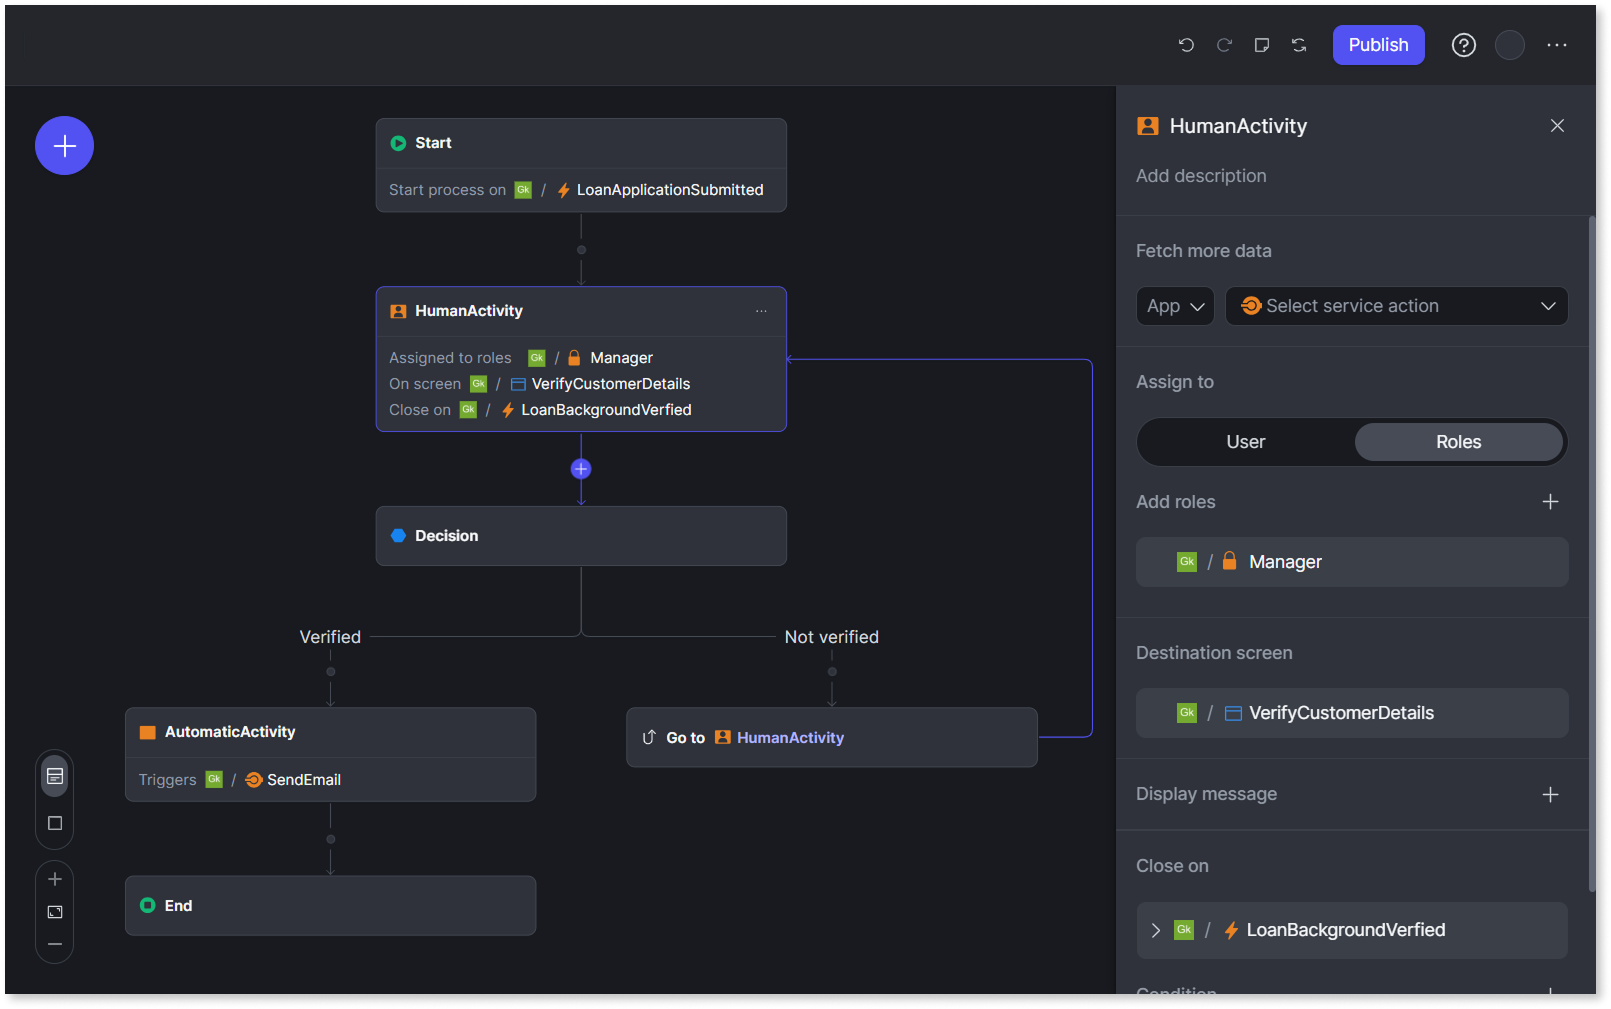Click the large purple plus to add a node
Viewport: 1611px width, 1009px height.
pyautogui.click(x=64, y=145)
